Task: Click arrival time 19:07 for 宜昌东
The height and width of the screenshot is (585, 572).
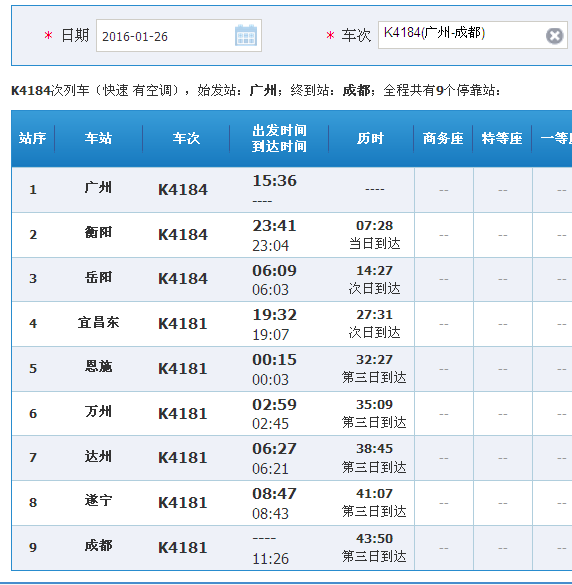Action: (x=271, y=335)
